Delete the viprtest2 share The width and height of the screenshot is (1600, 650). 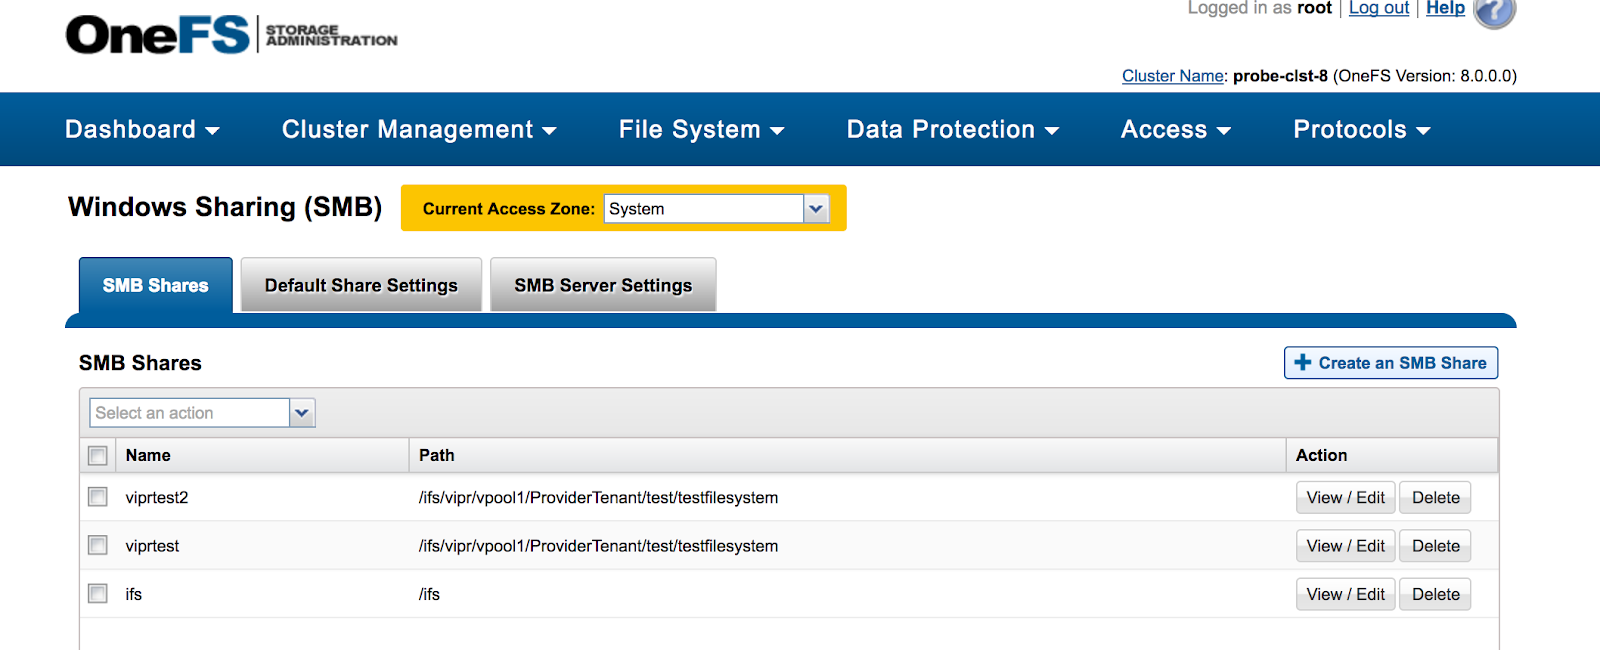click(x=1435, y=498)
